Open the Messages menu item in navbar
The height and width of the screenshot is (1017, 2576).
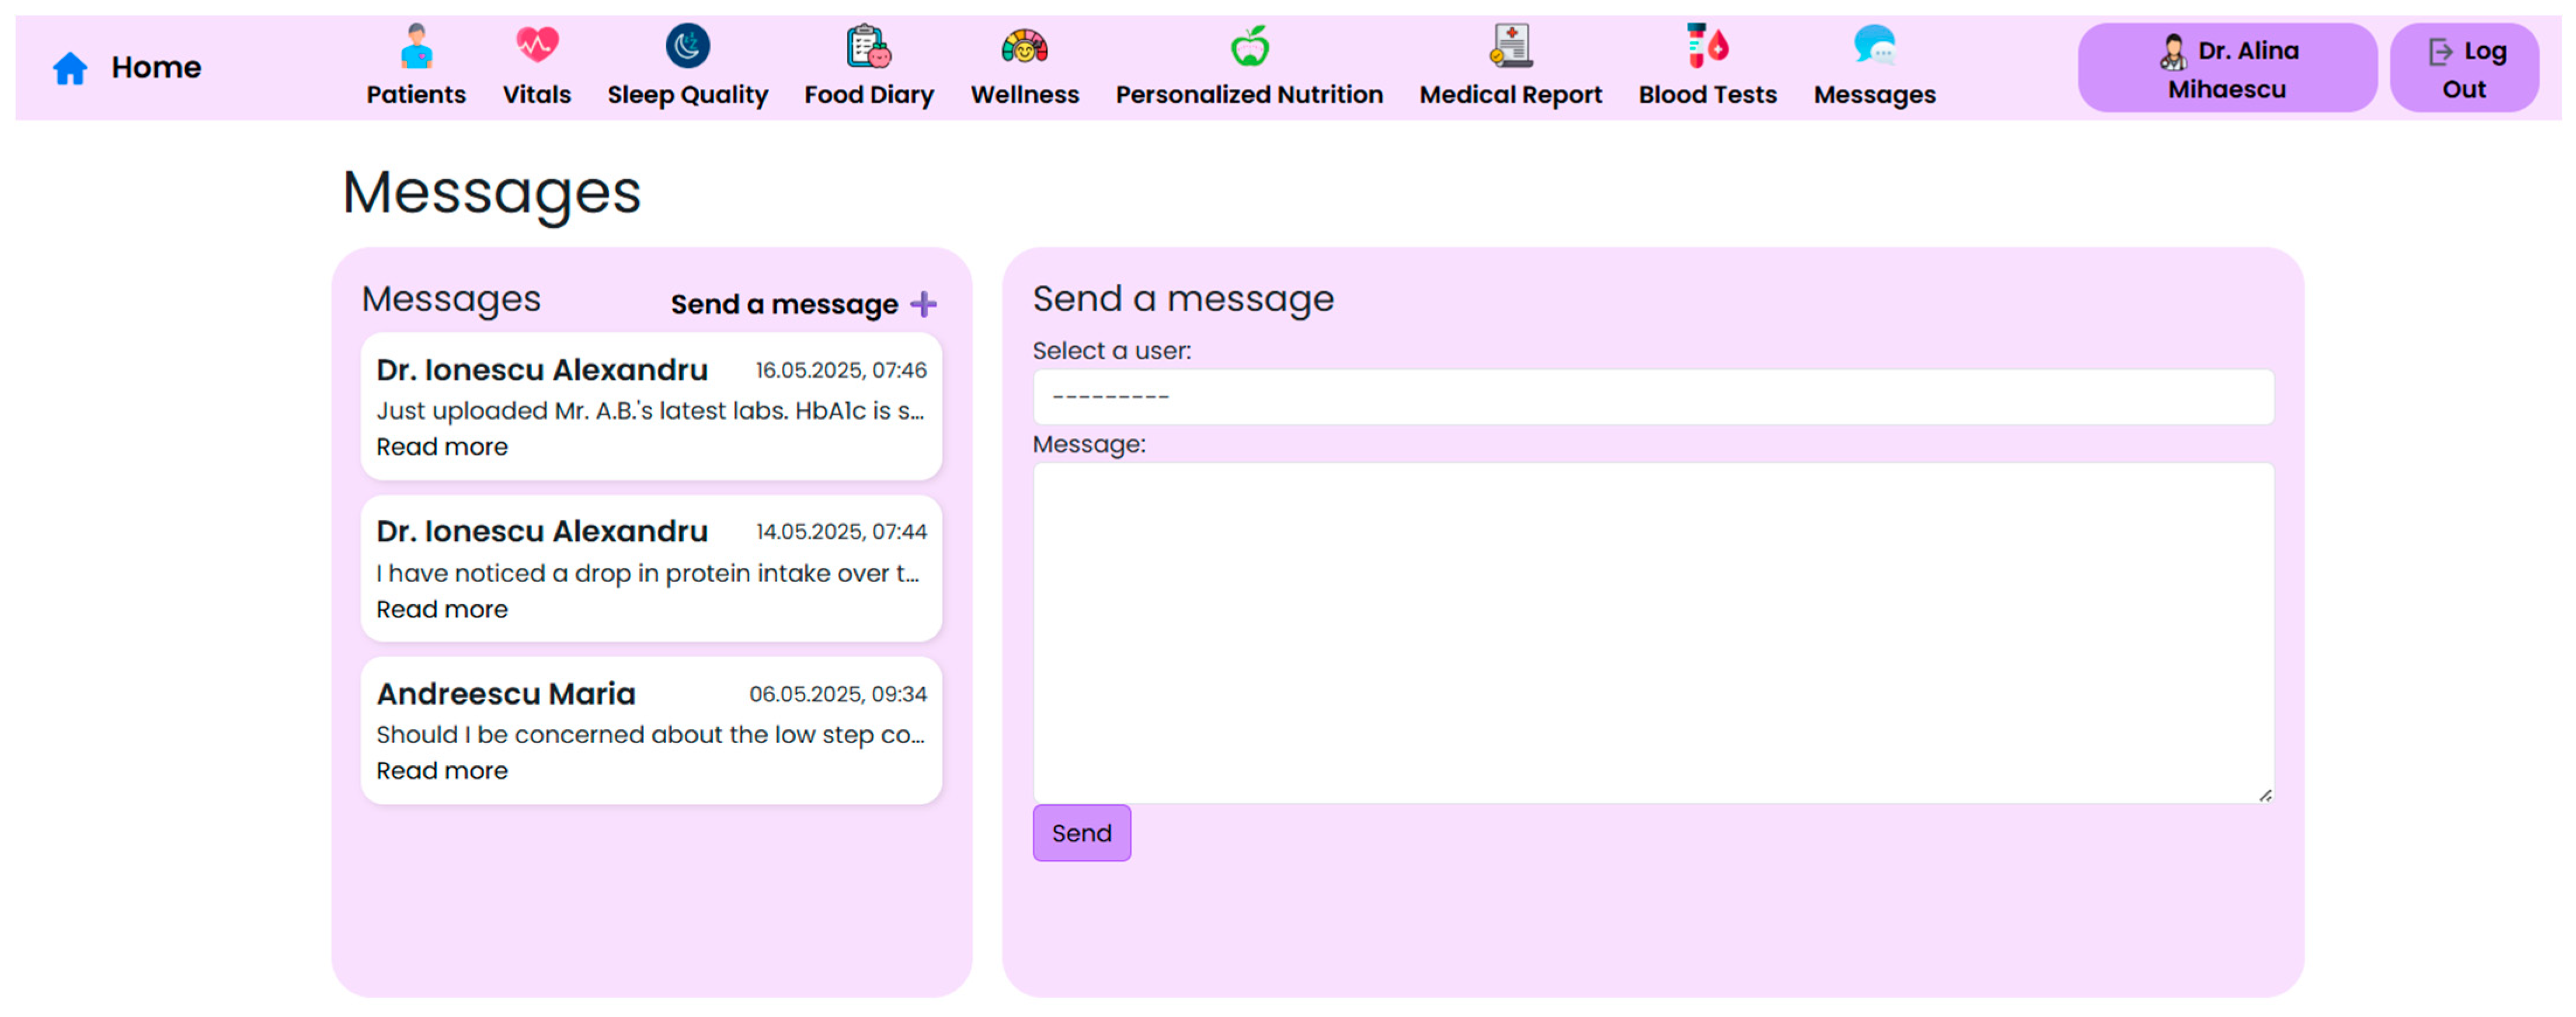(1874, 94)
